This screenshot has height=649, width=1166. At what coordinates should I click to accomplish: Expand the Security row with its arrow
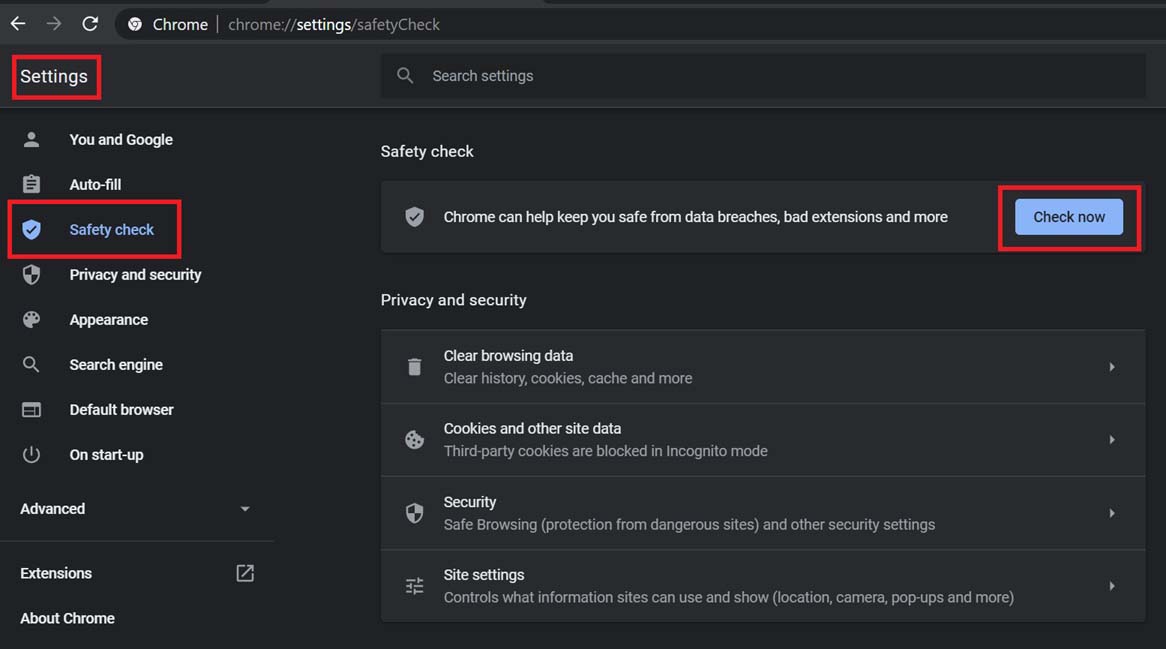[1112, 513]
